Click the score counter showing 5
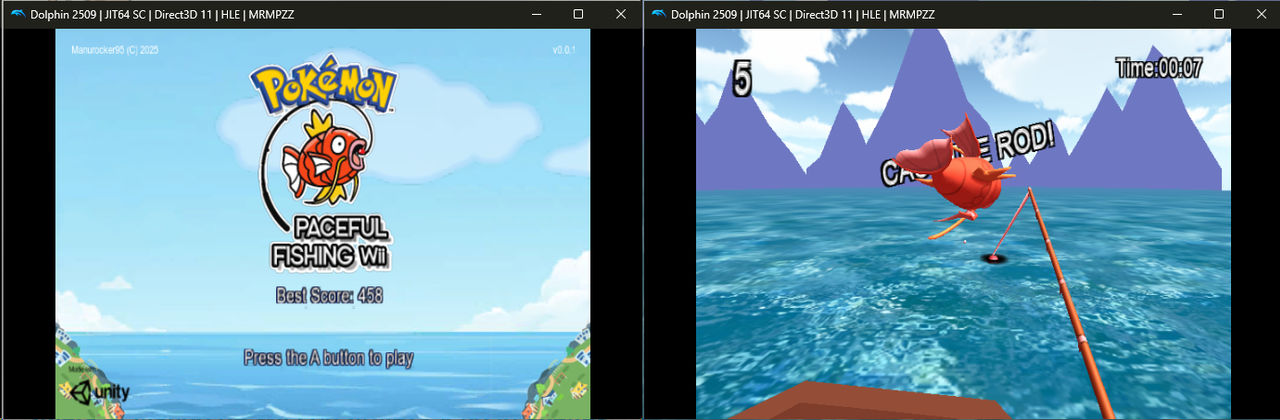 coord(742,79)
